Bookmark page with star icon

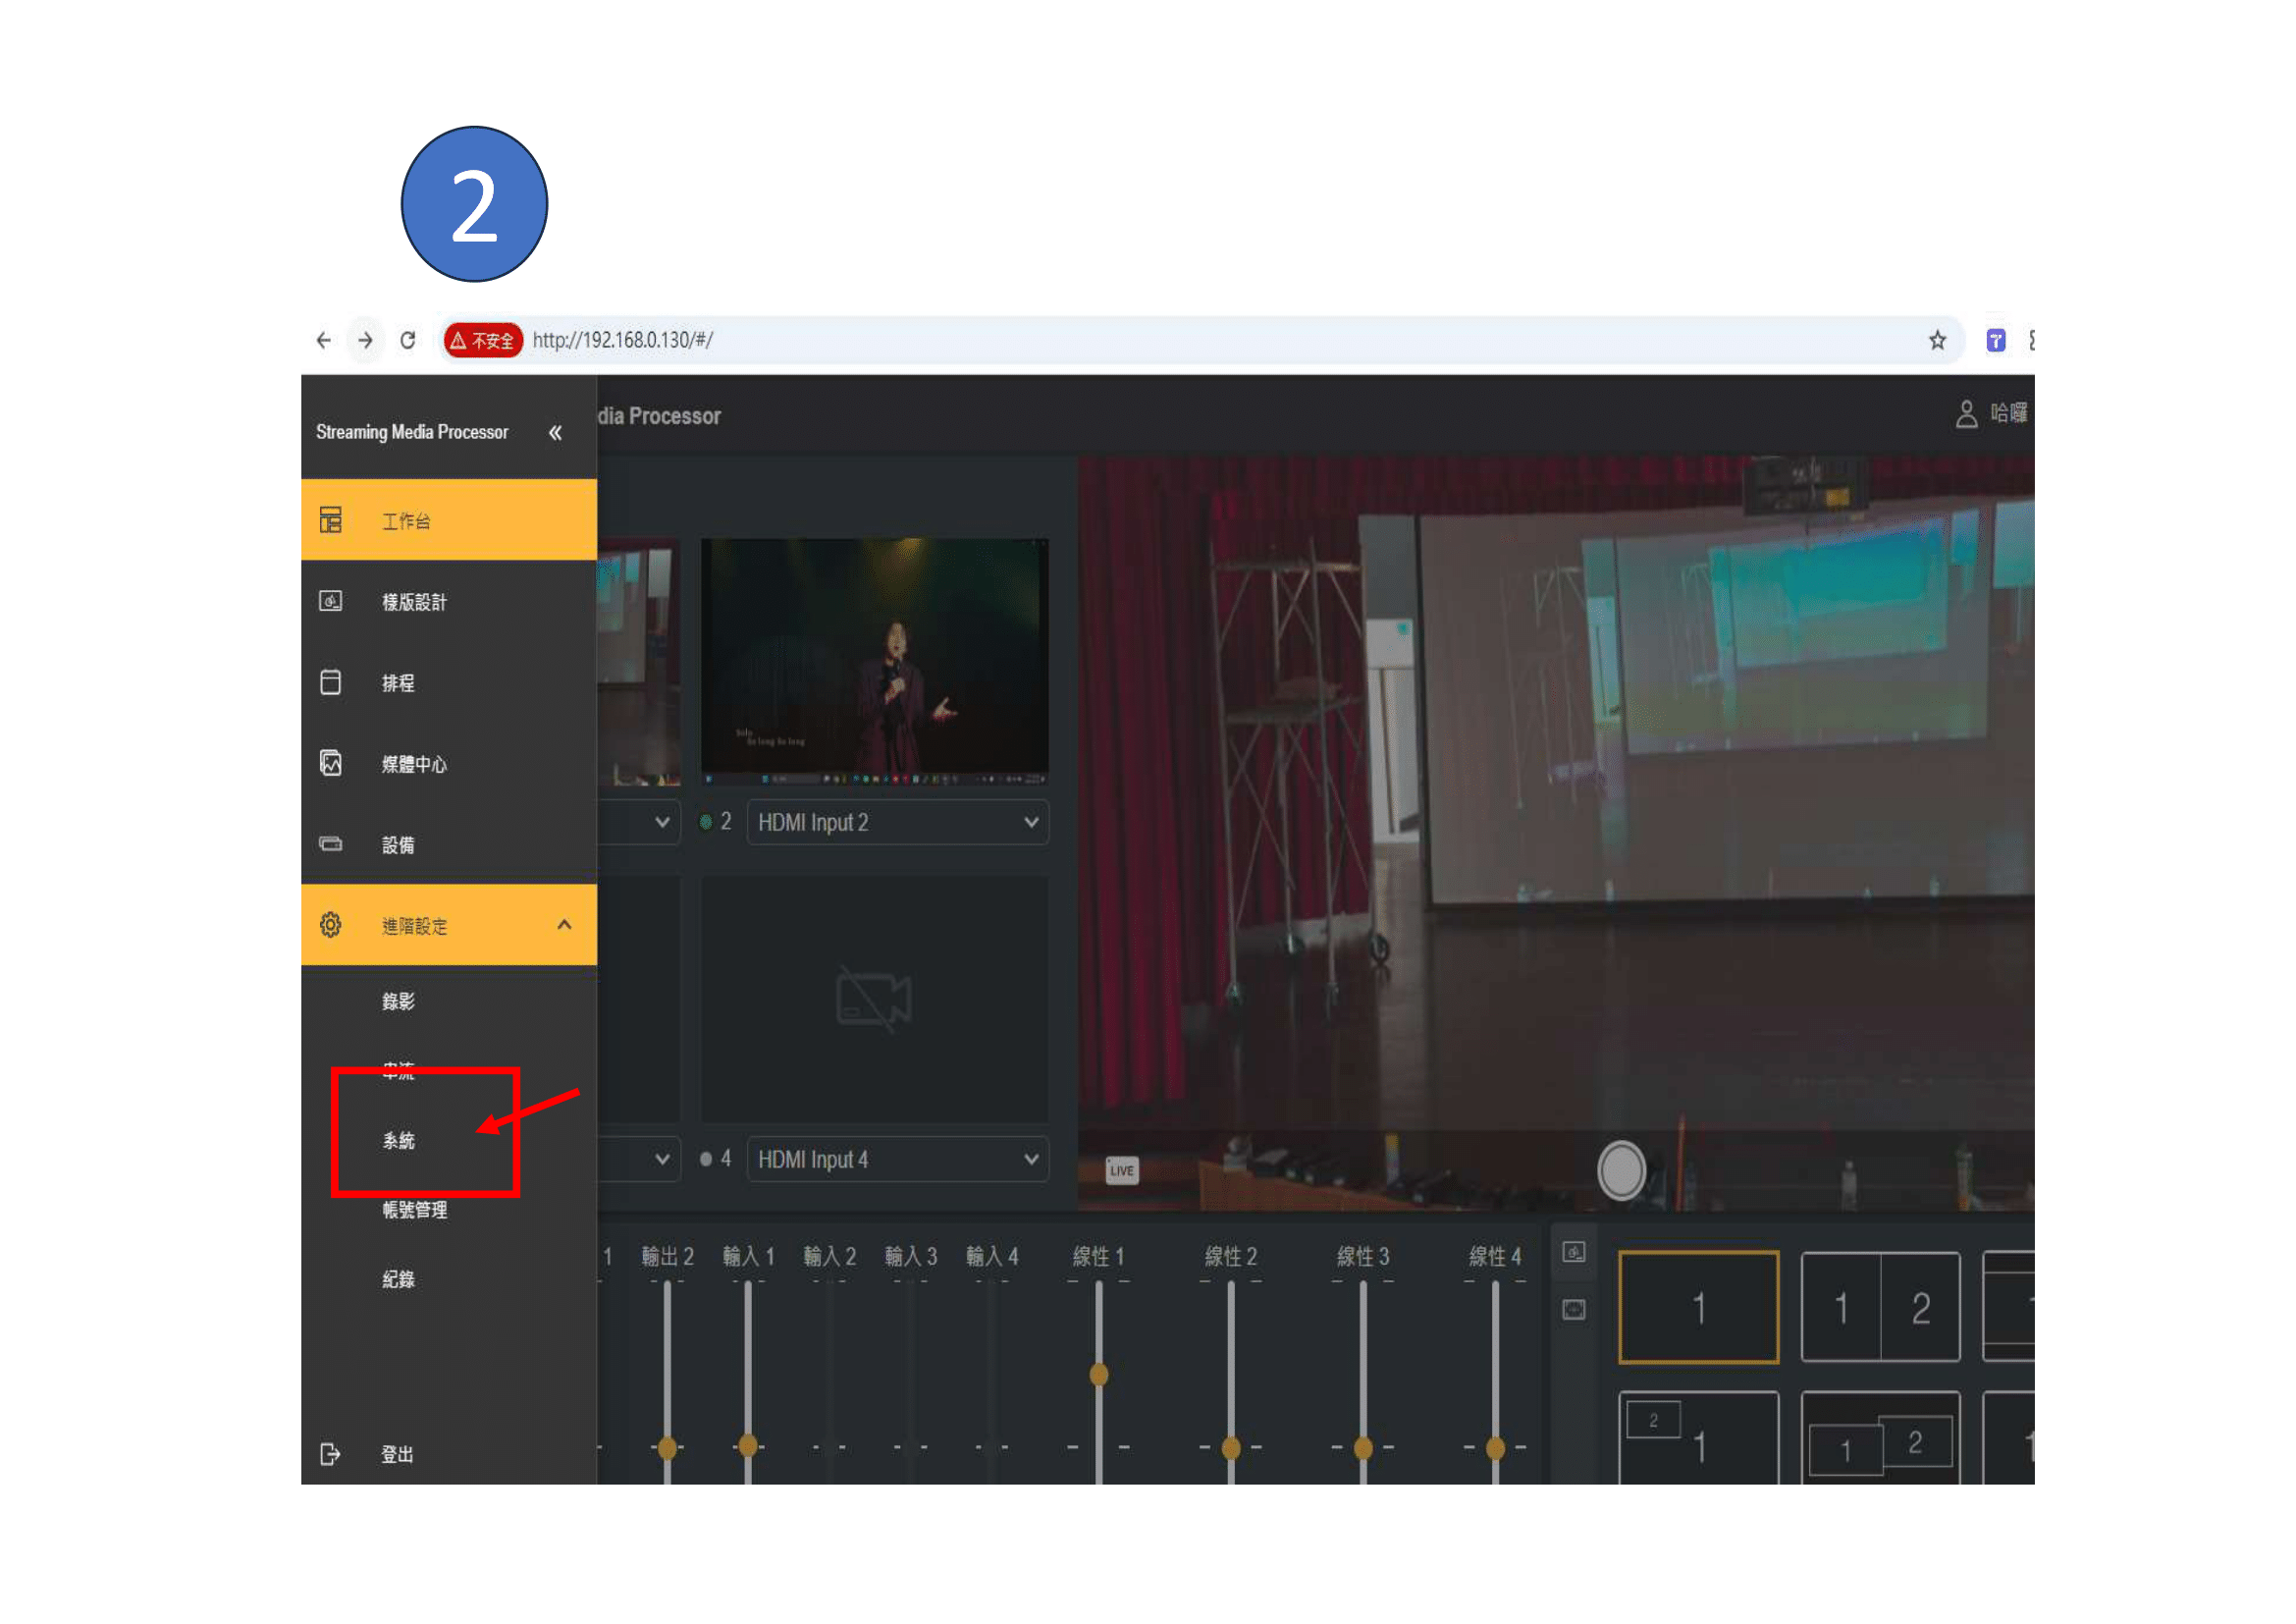pos(1937,340)
